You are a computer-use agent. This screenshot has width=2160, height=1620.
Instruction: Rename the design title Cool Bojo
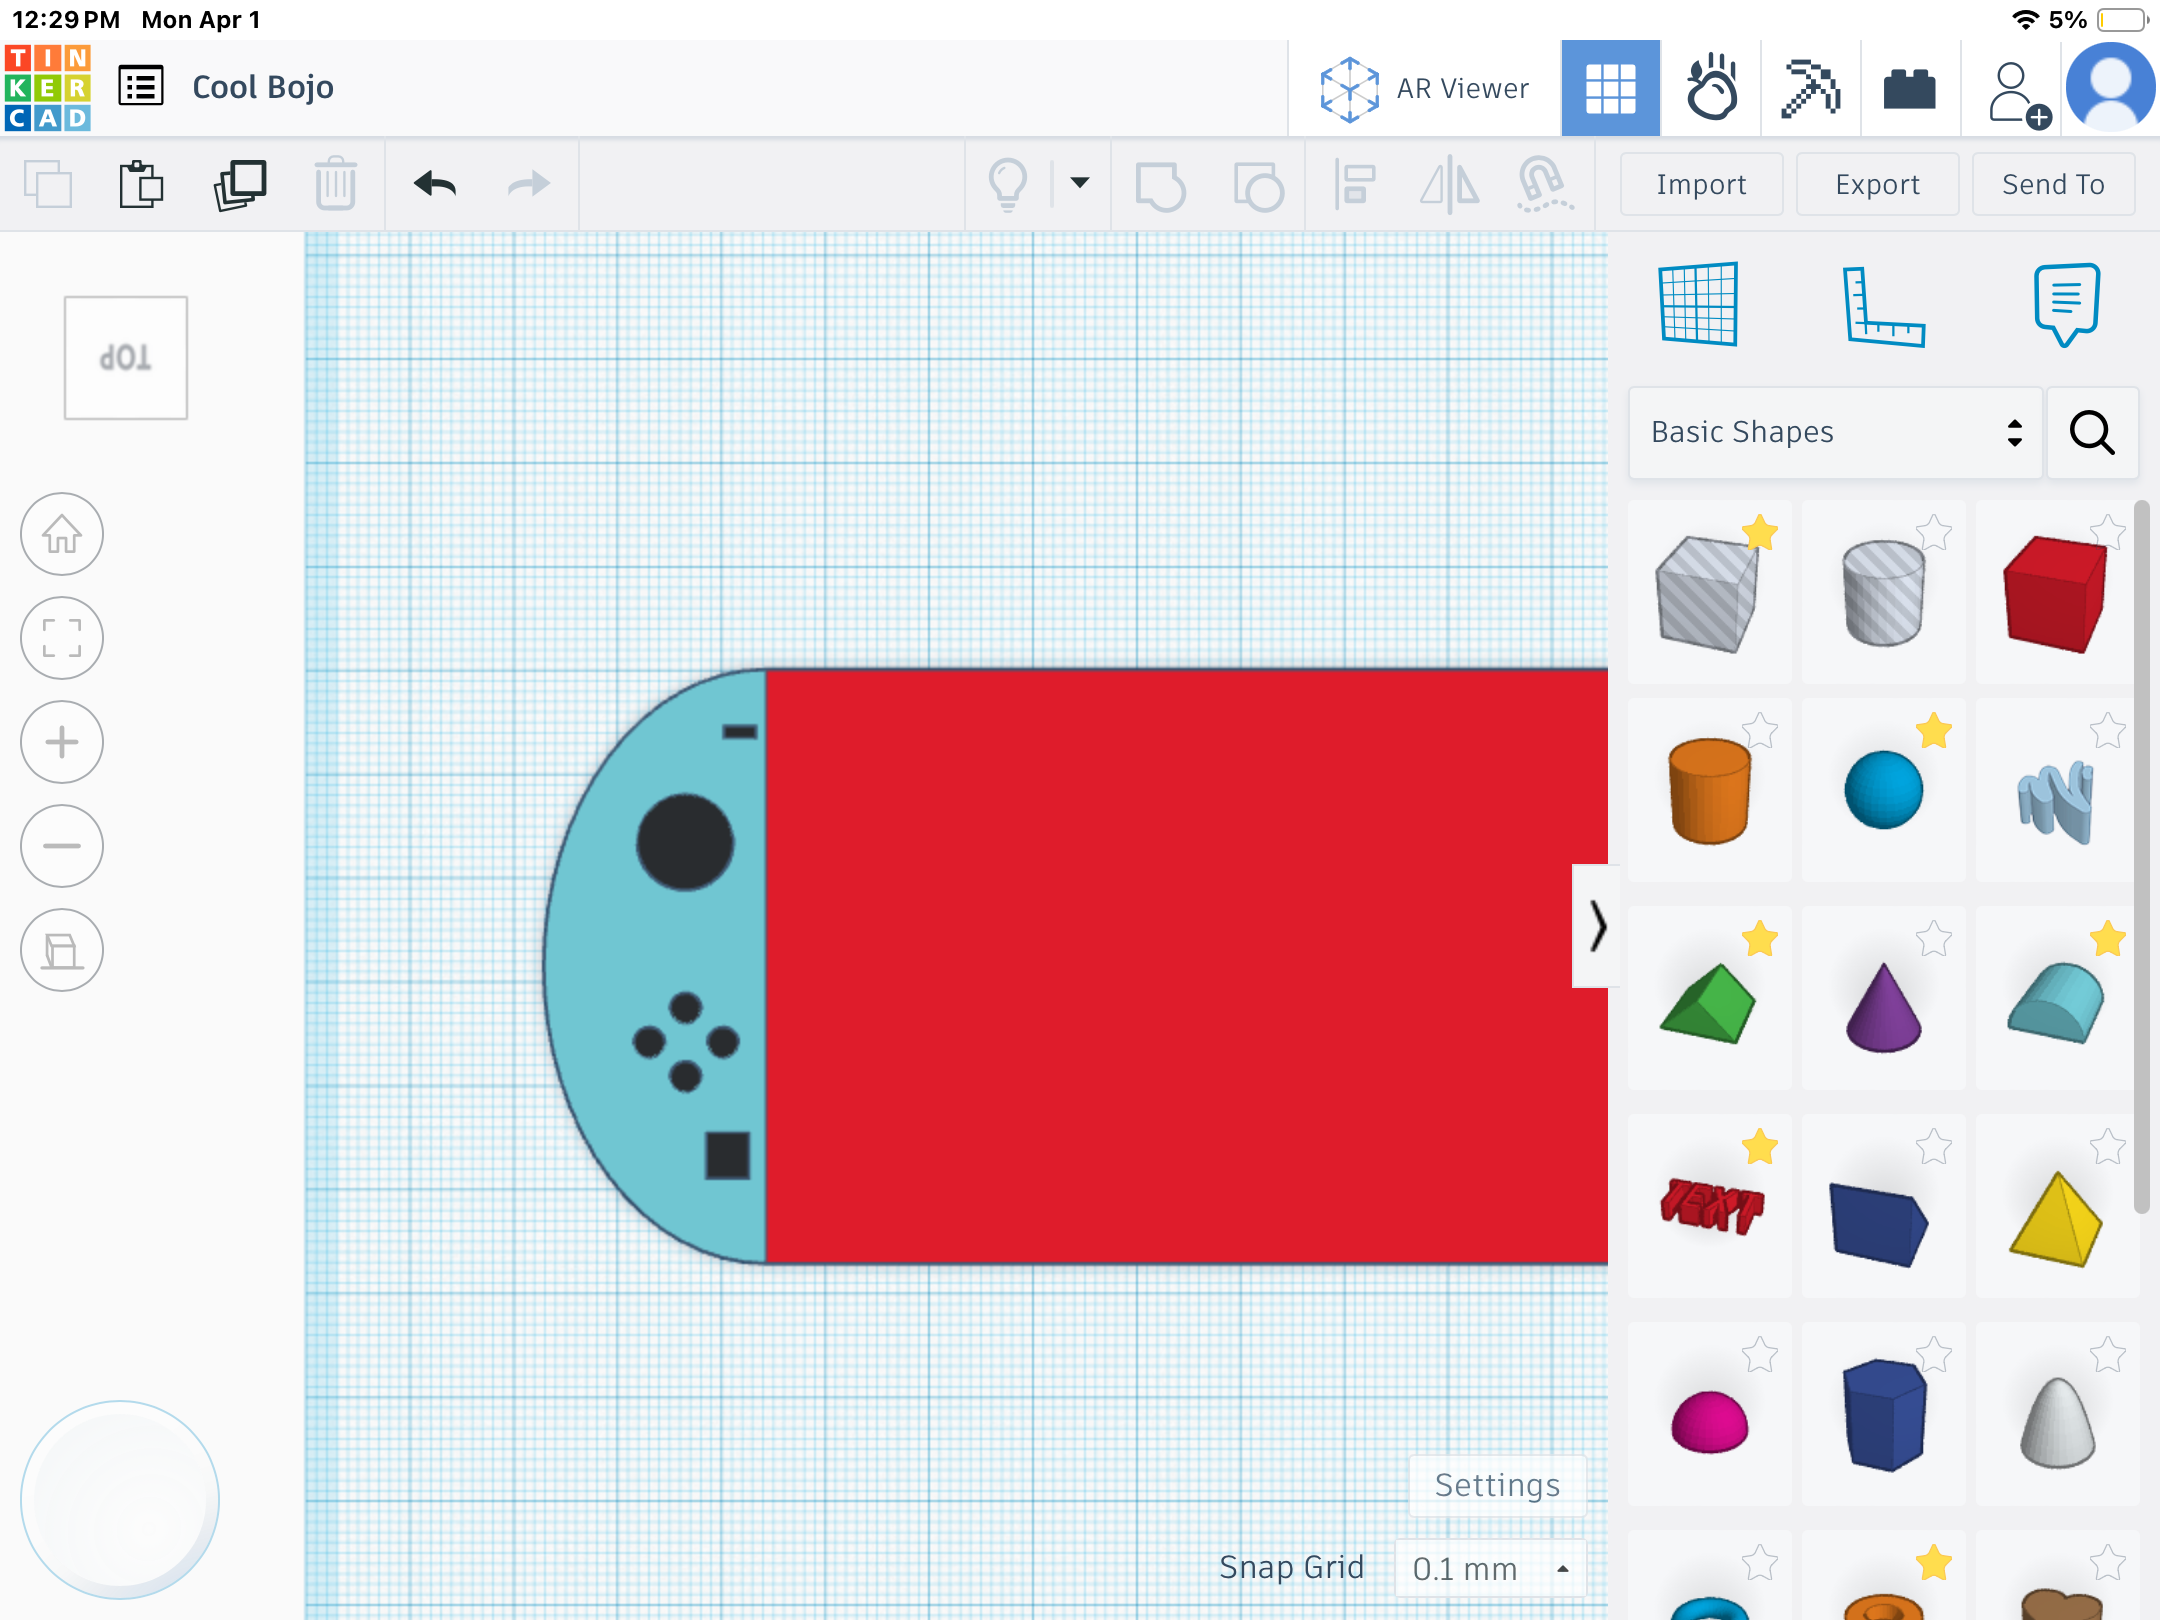[x=263, y=87]
